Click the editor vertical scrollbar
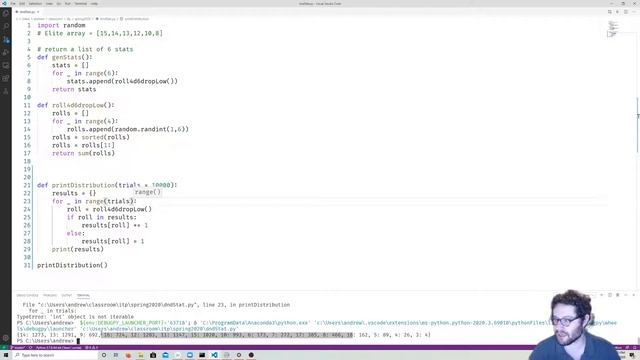640x360 pixels. pyautogui.click(x=638, y=125)
